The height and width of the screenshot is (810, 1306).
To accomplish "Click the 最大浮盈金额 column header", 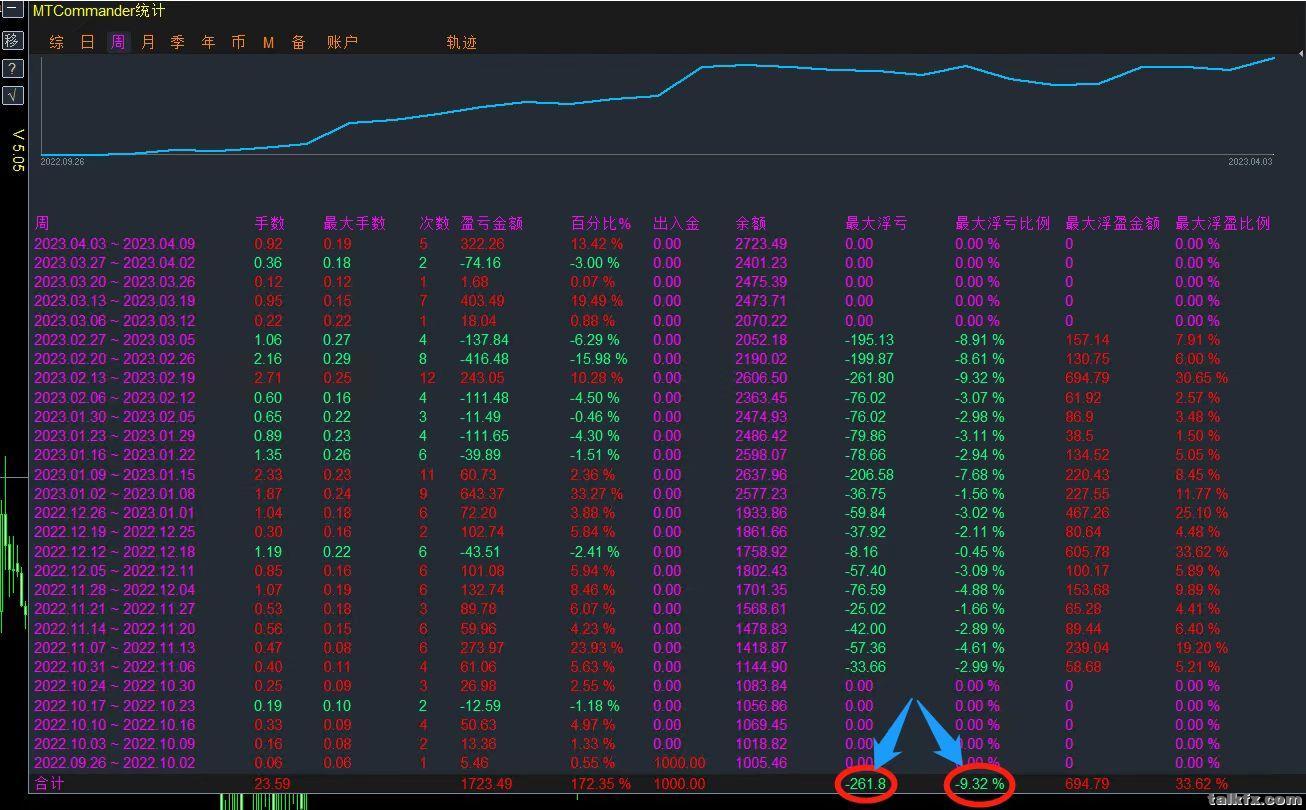I will pos(1112,223).
